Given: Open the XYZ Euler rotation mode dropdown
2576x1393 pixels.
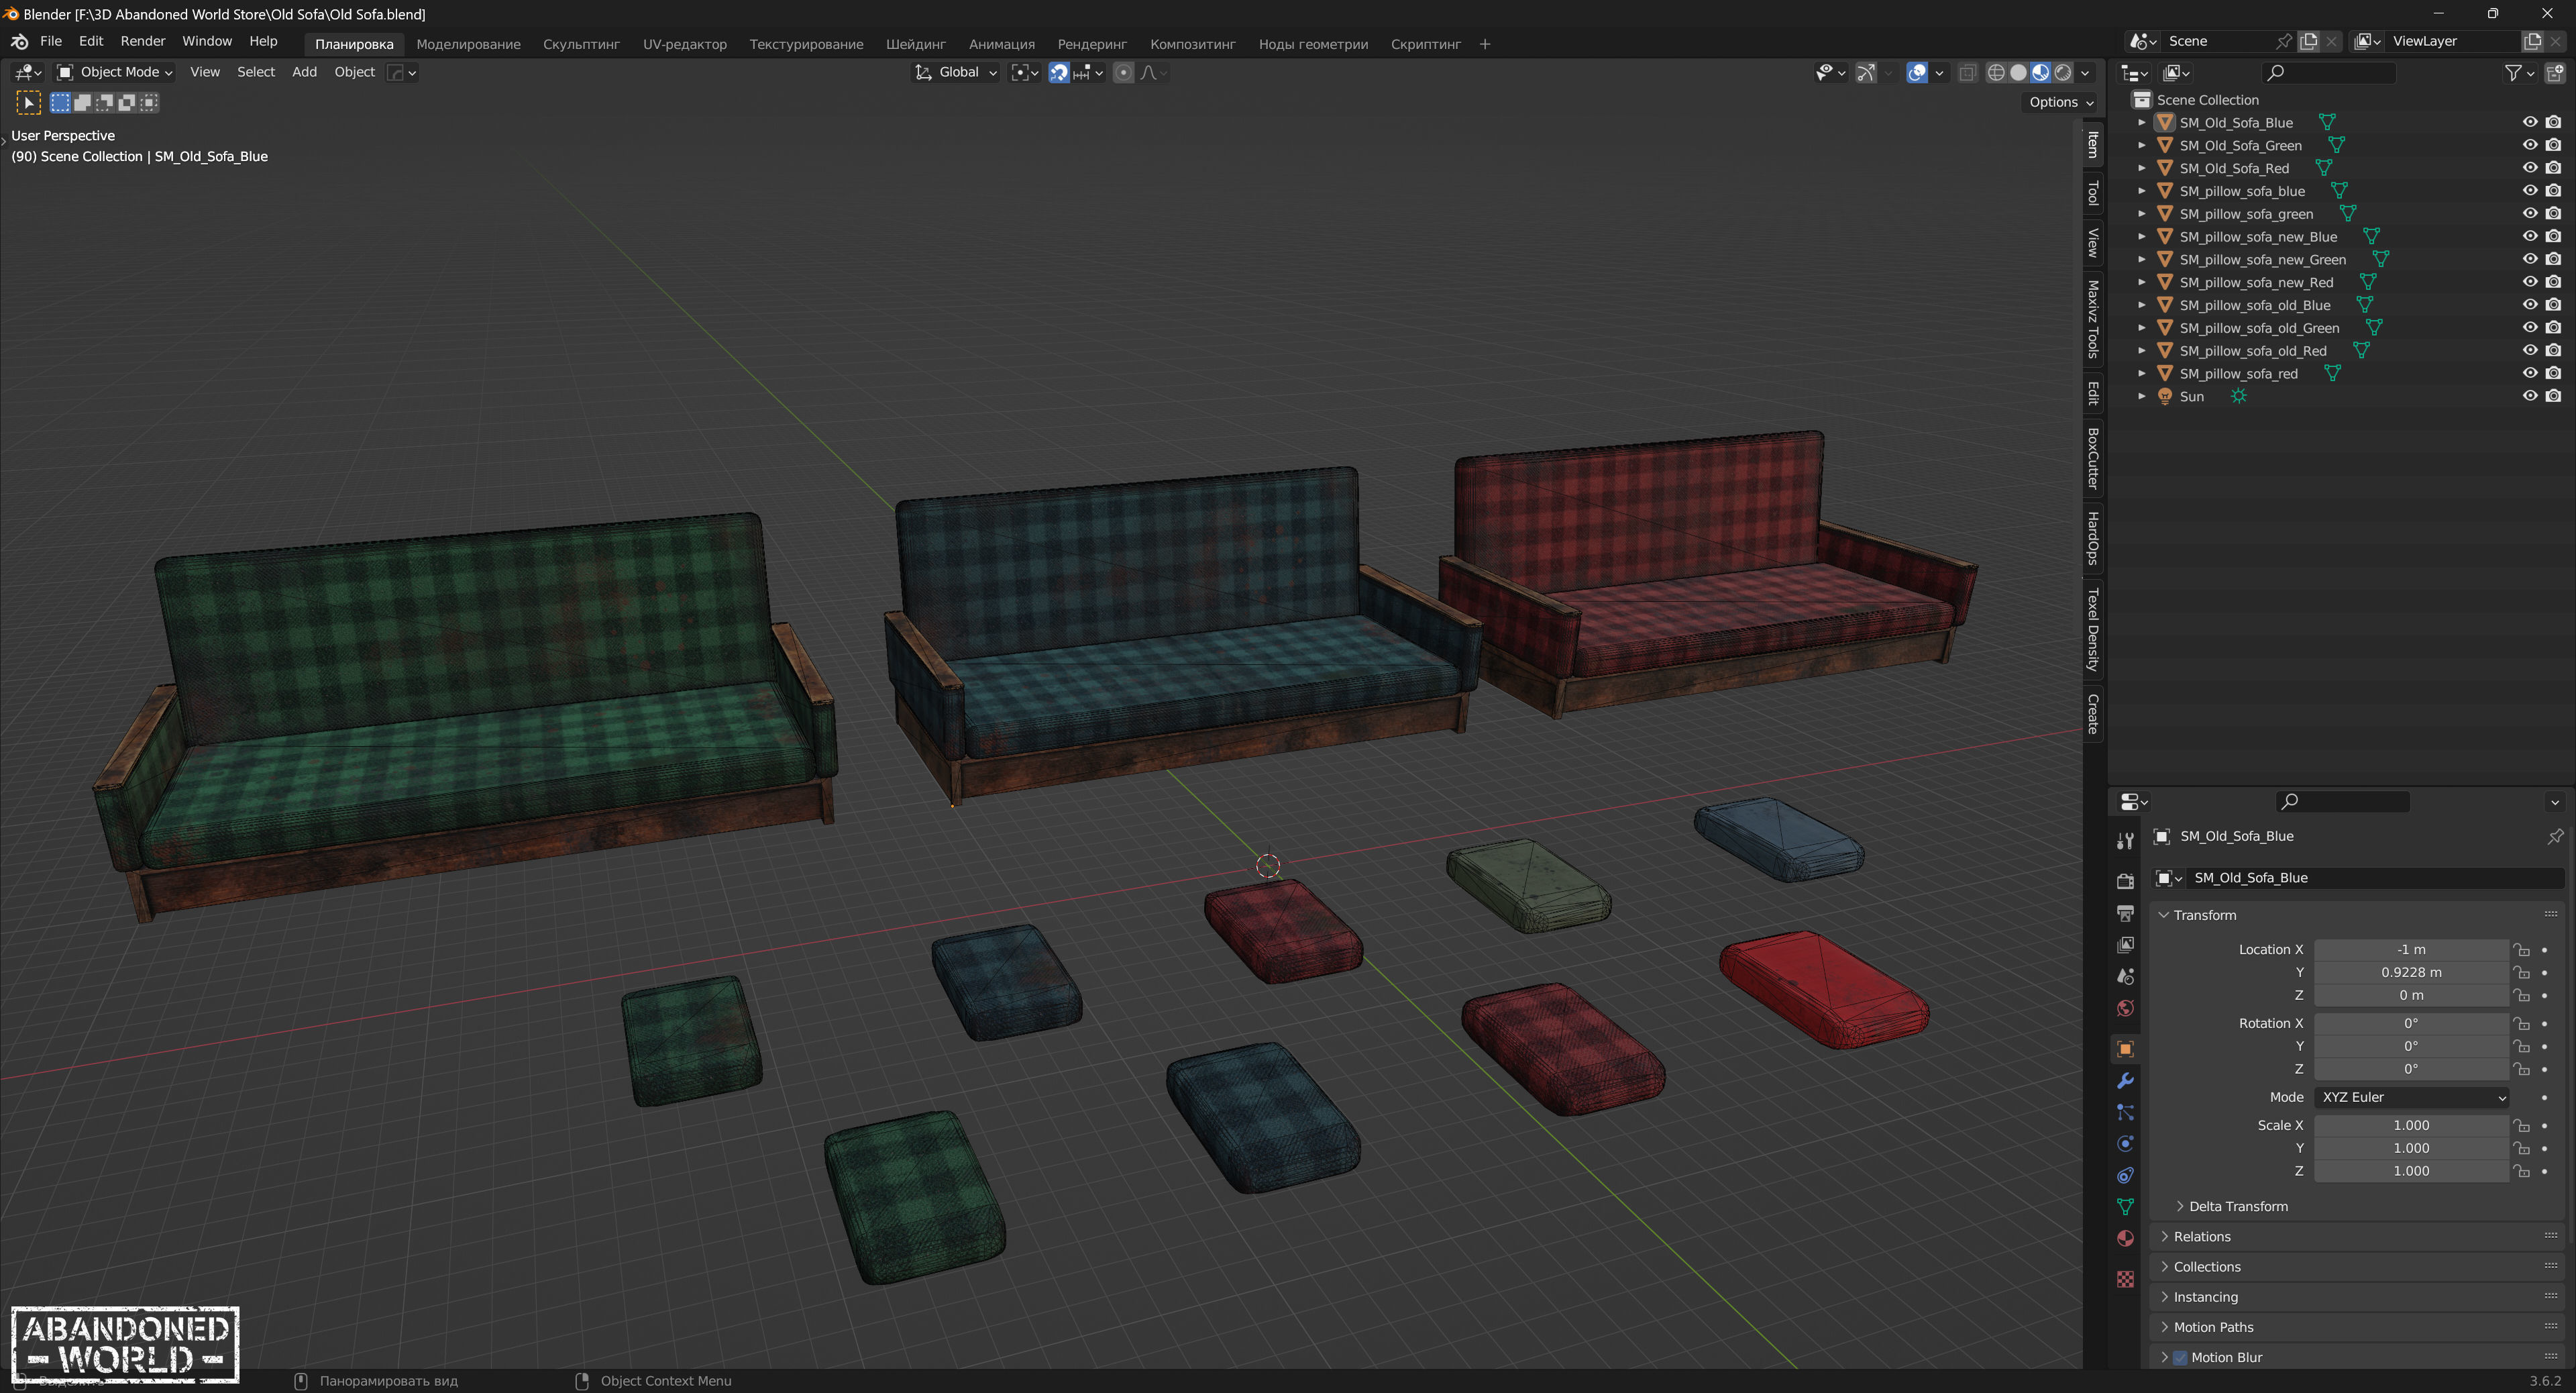Looking at the screenshot, I should (2411, 1097).
